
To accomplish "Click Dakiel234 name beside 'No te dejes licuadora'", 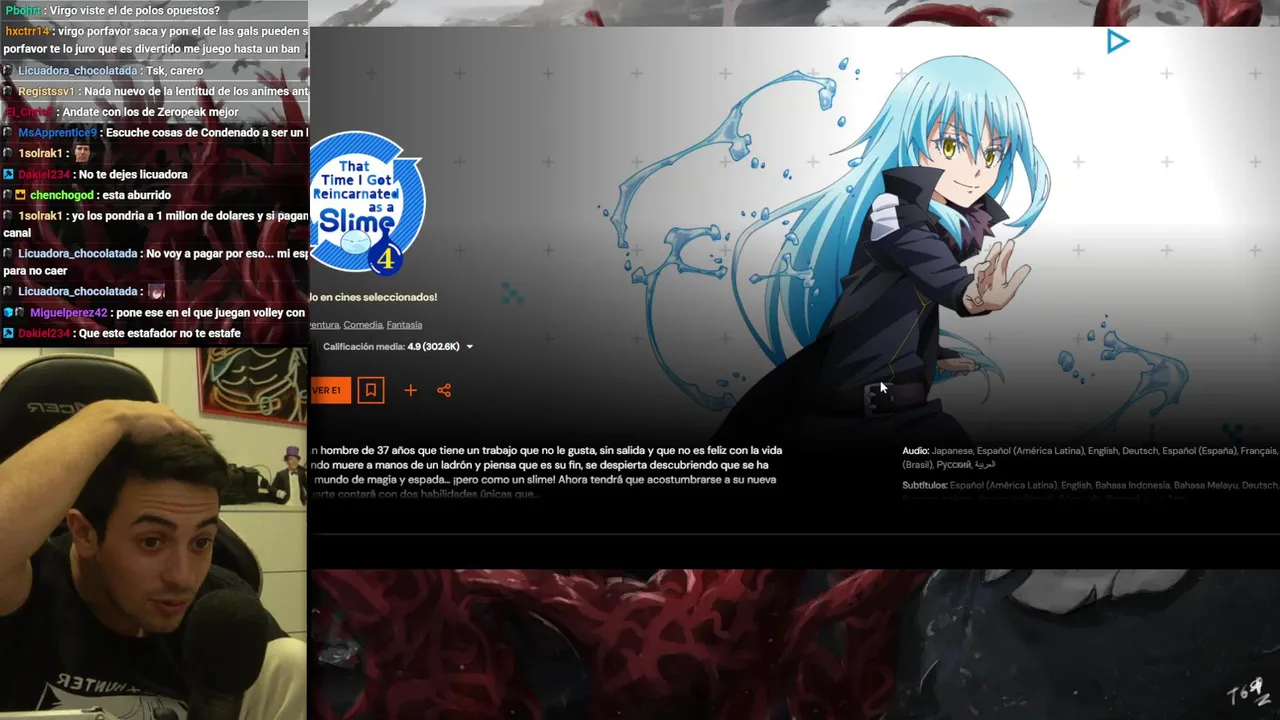I will point(45,174).
